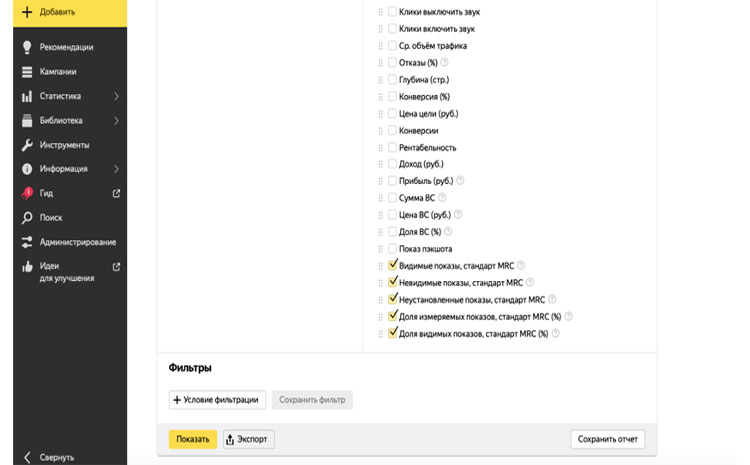Enable the Рентабельность checkbox
Viewport: 750px width, 465px height.
(x=393, y=147)
